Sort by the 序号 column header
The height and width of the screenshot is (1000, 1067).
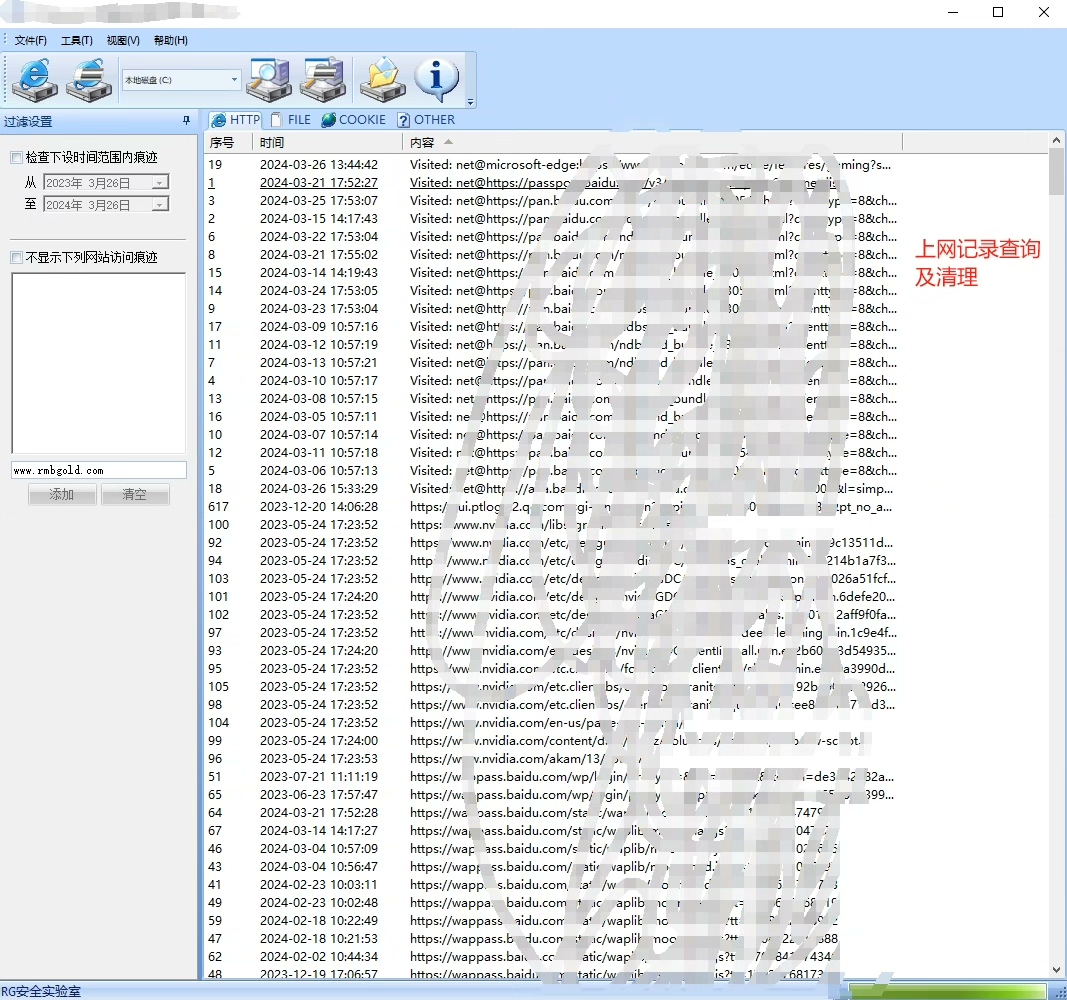tap(227, 142)
